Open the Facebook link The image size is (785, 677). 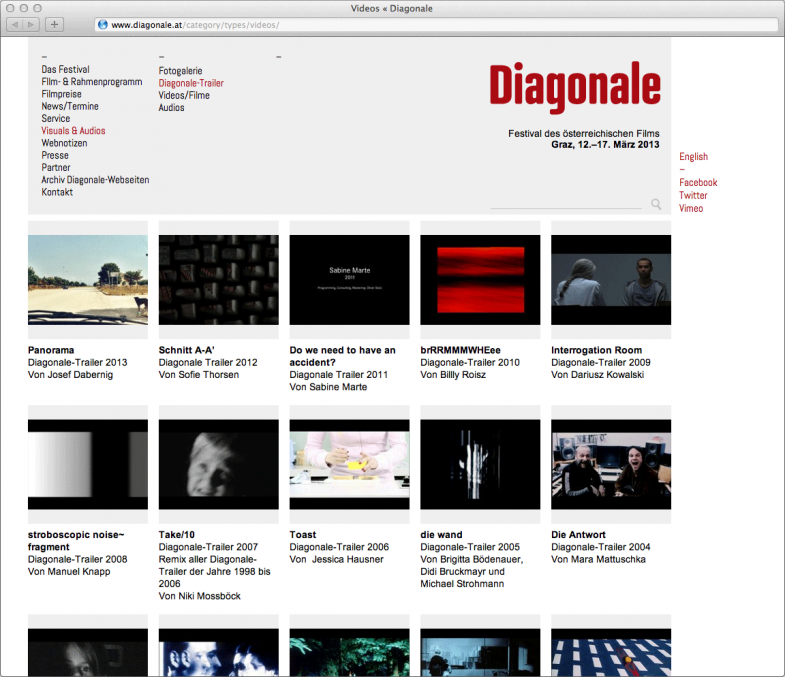pos(698,183)
